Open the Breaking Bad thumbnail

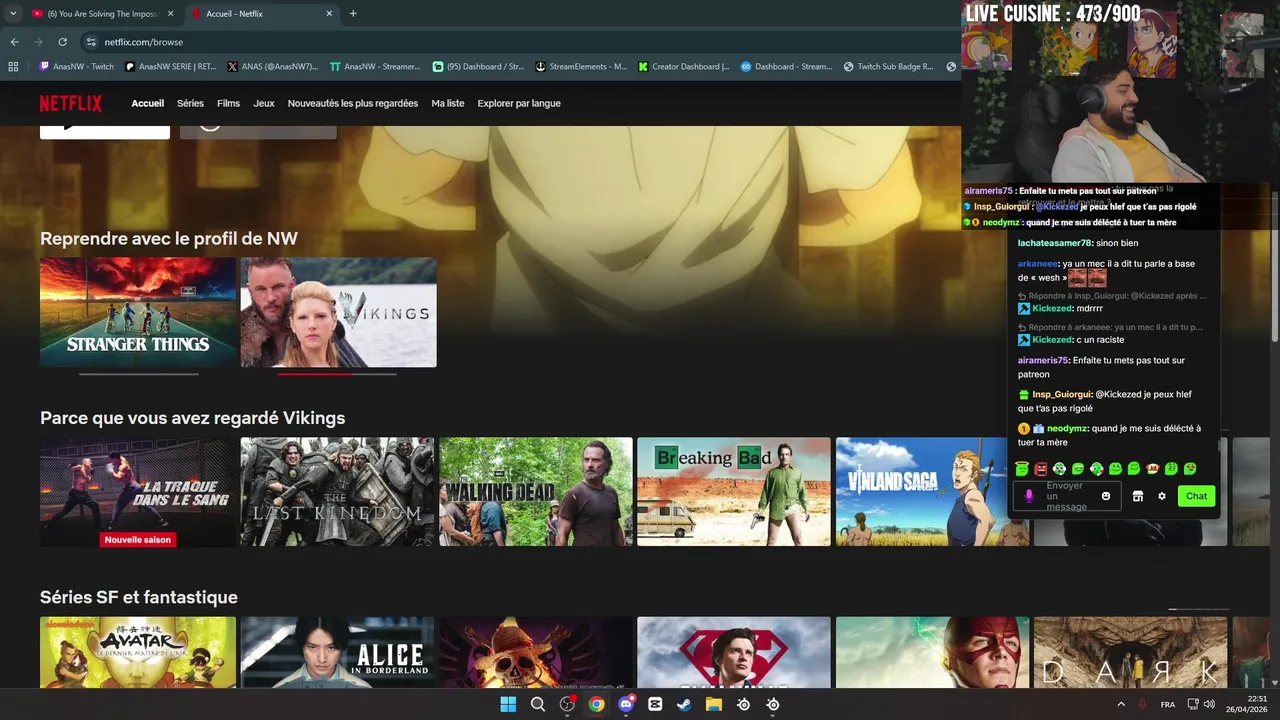[x=734, y=491]
